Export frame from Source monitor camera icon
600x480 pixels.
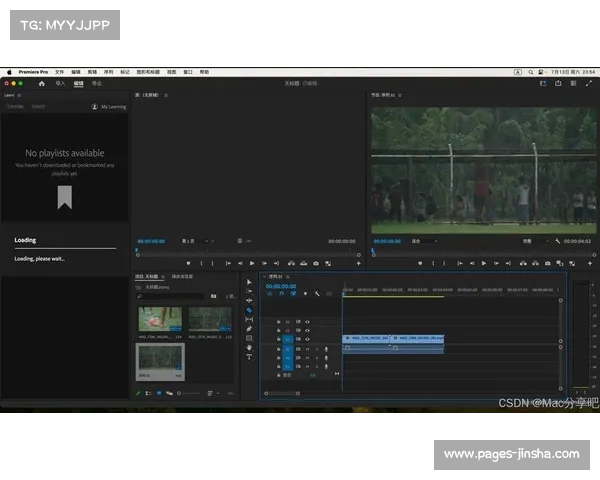pyautogui.click(x=316, y=263)
